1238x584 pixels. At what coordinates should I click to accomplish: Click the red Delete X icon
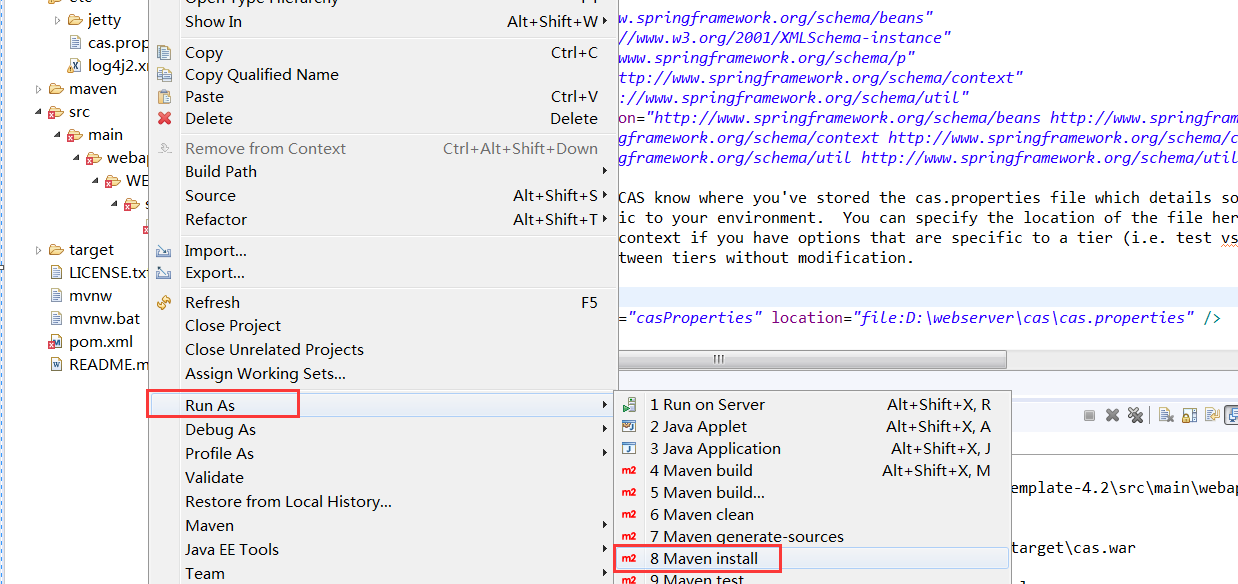point(165,119)
